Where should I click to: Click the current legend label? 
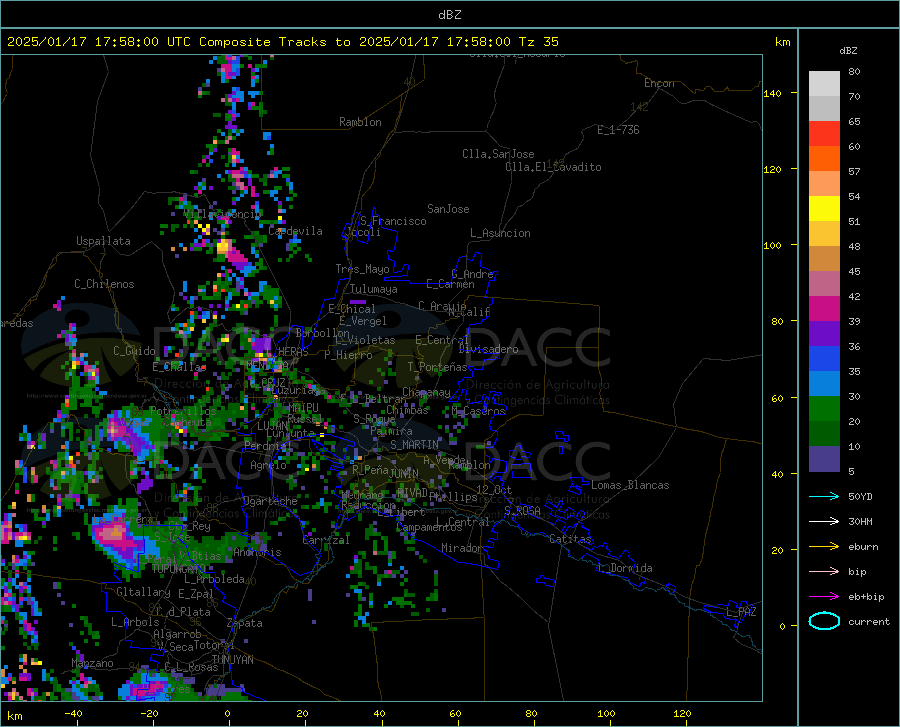(x=869, y=621)
